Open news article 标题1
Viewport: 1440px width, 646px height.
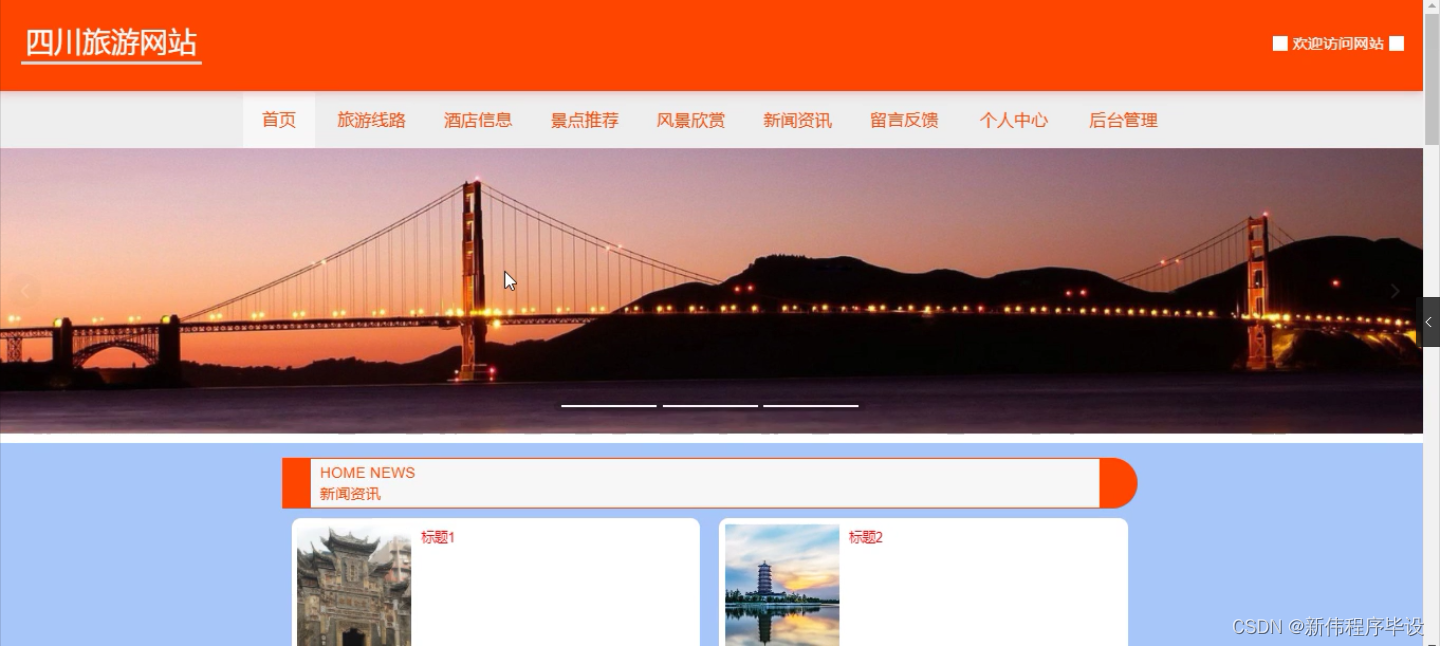point(438,537)
